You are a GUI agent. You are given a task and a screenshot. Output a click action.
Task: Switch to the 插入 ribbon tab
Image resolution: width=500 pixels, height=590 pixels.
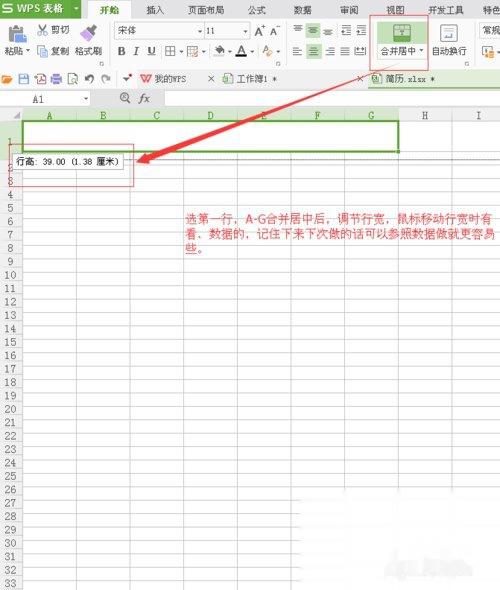(155, 10)
